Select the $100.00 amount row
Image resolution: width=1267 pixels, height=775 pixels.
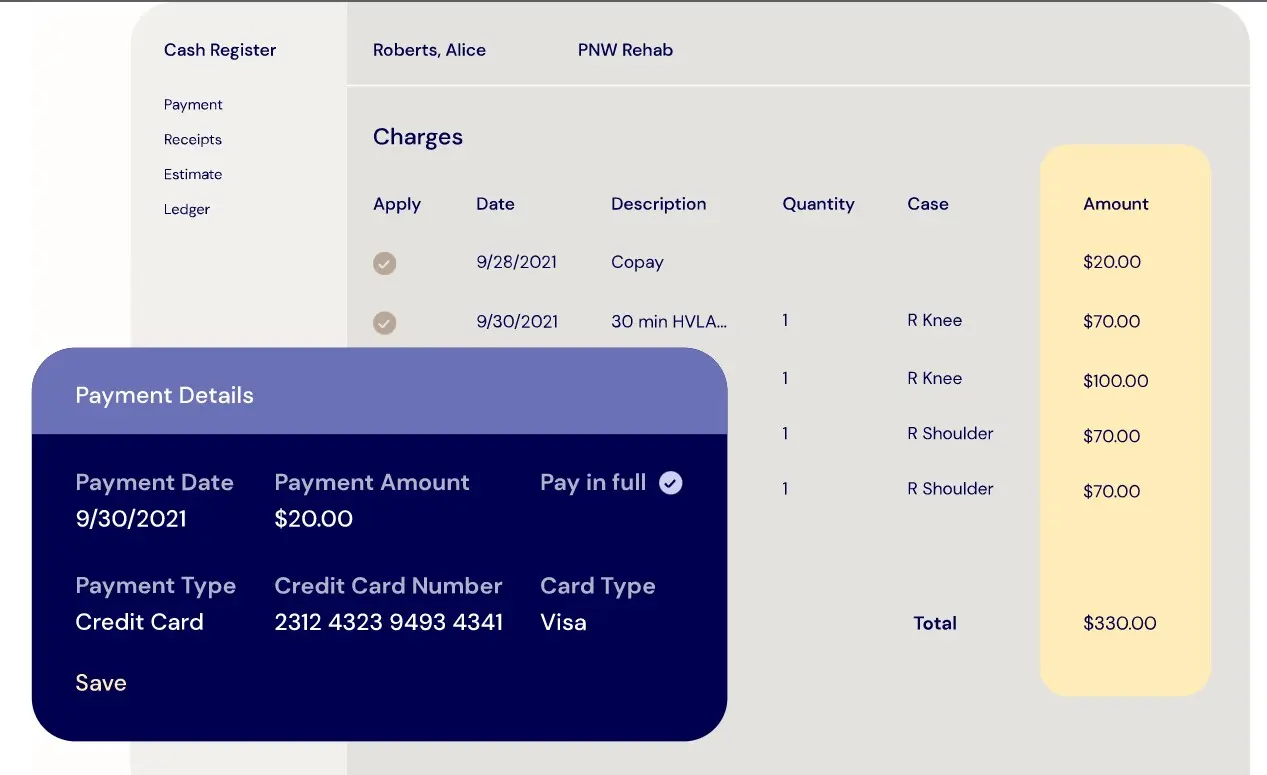point(1115,381)
